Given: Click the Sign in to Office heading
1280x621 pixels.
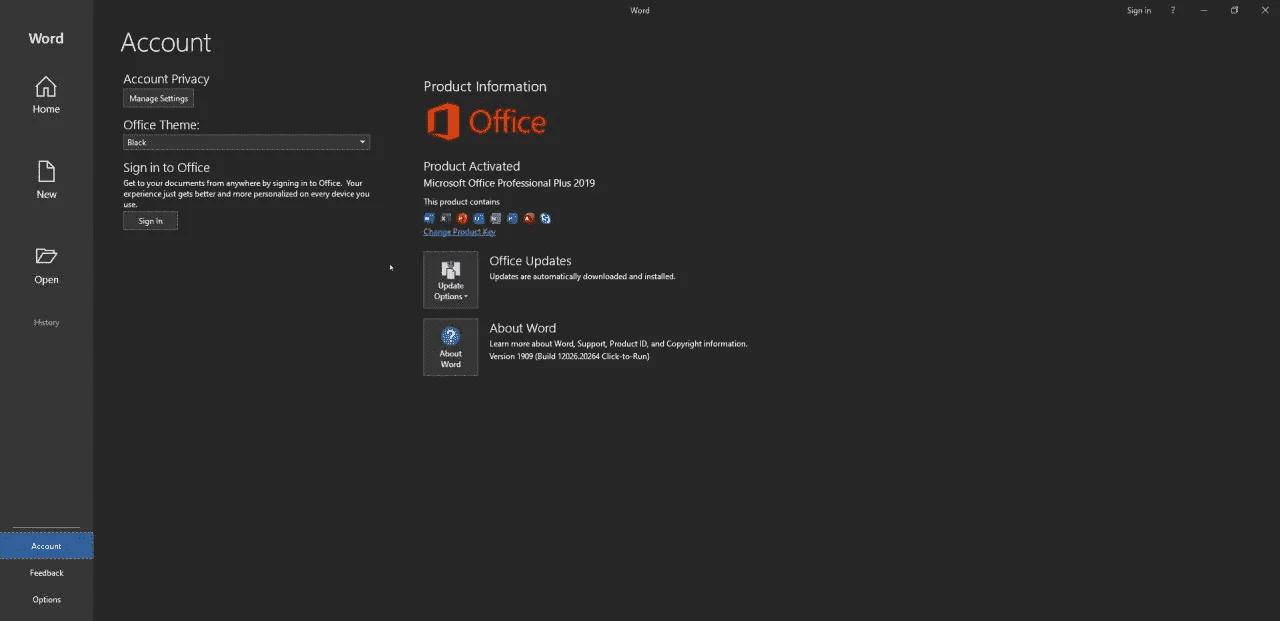Looking at the screenshot, I should coord(166,168).
